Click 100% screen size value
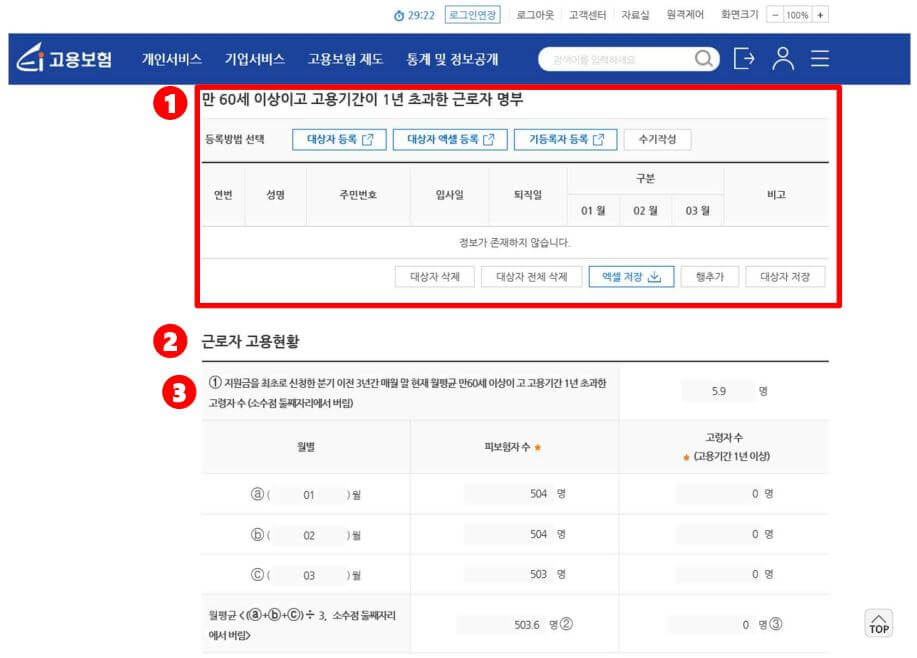Viewport: 917px width, 658px height. (797, 15)
